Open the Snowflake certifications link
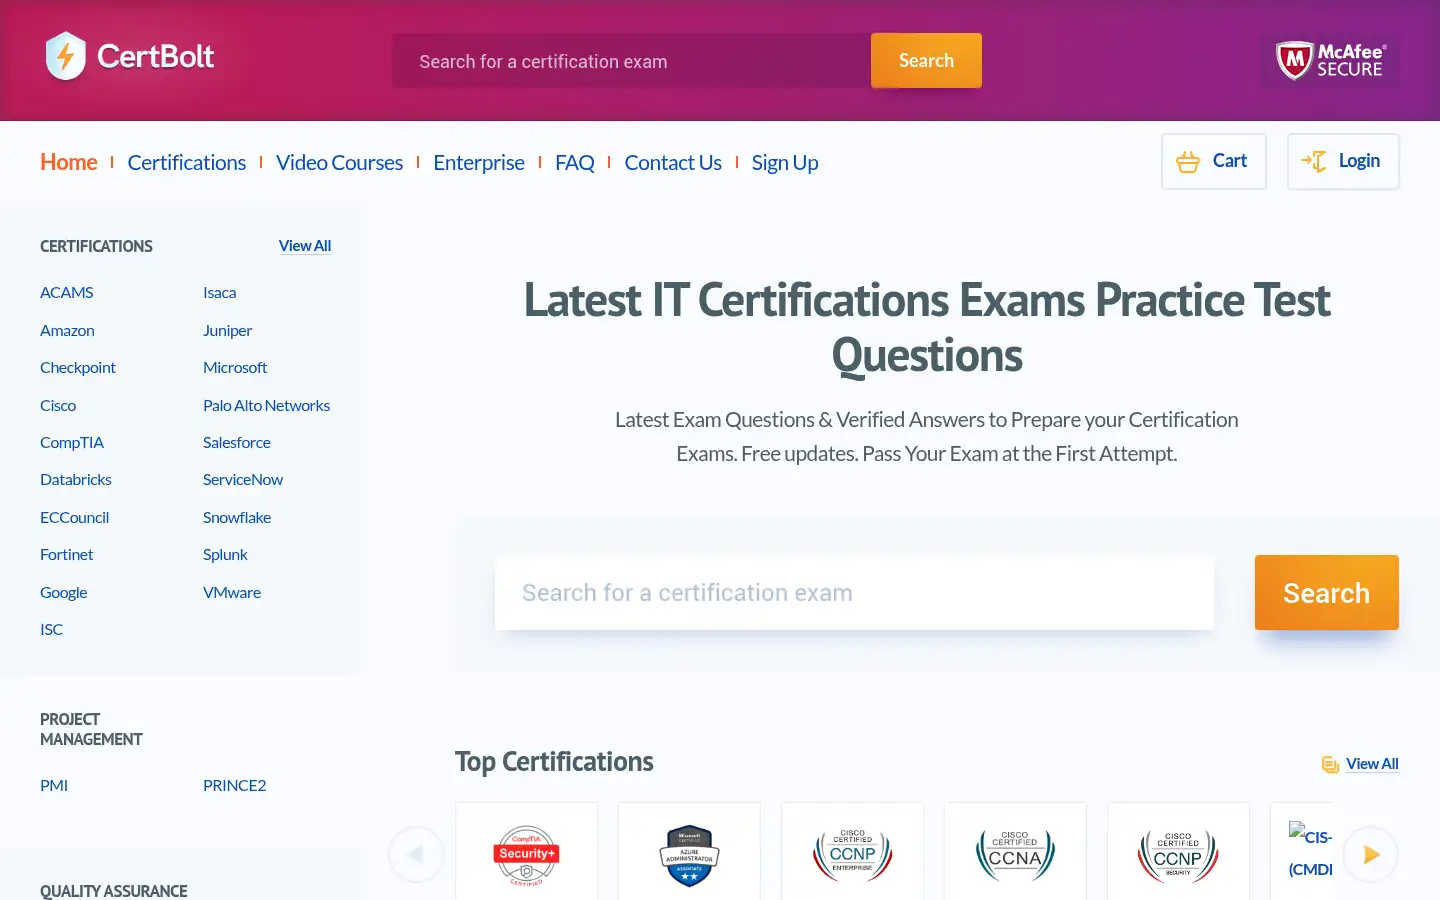This screenshot has width=1440, height=900. pyautogui.click(x=237, y=517)
